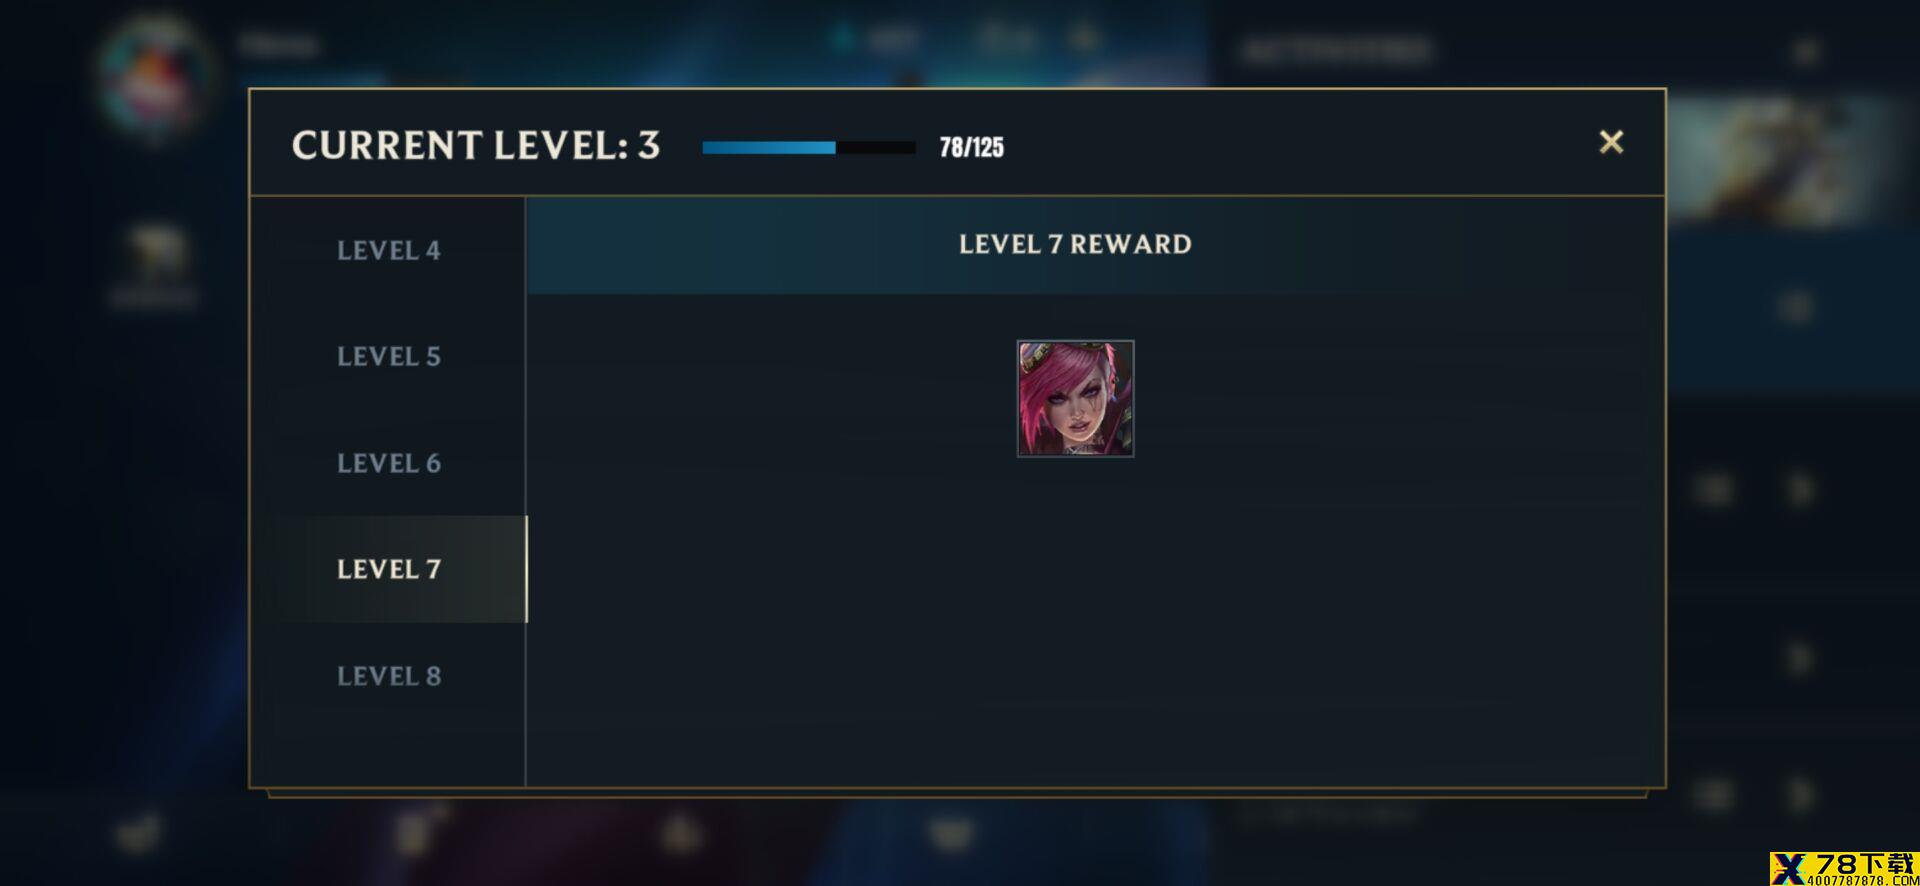Click the Vi champion reward portrait
This screenshot has height=886, width=1920.
(1075, 398)
